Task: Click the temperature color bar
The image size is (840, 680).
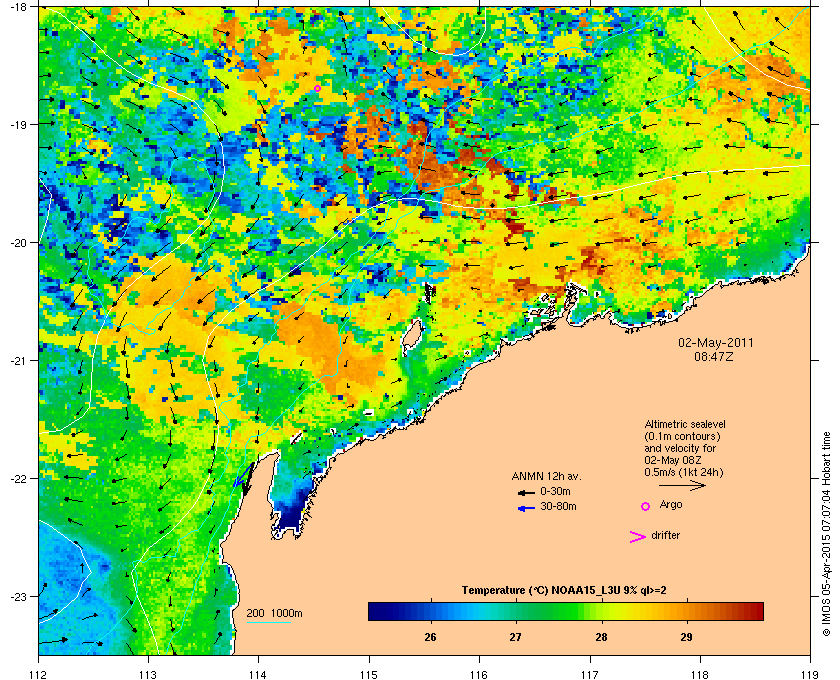Action: (566, 611)
